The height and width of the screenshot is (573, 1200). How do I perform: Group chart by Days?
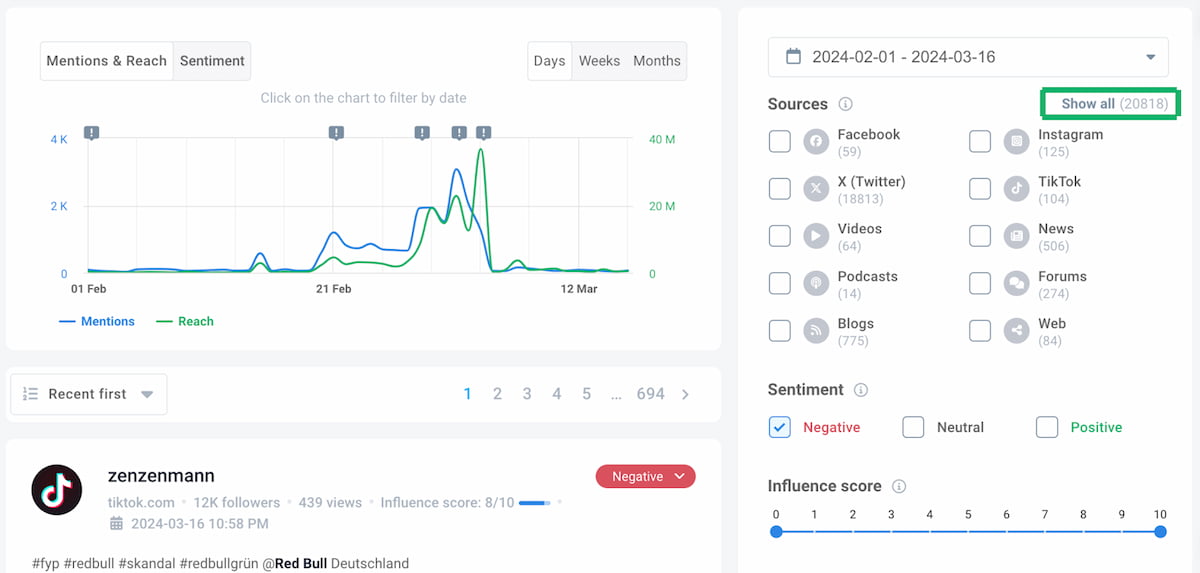point(549,61)
